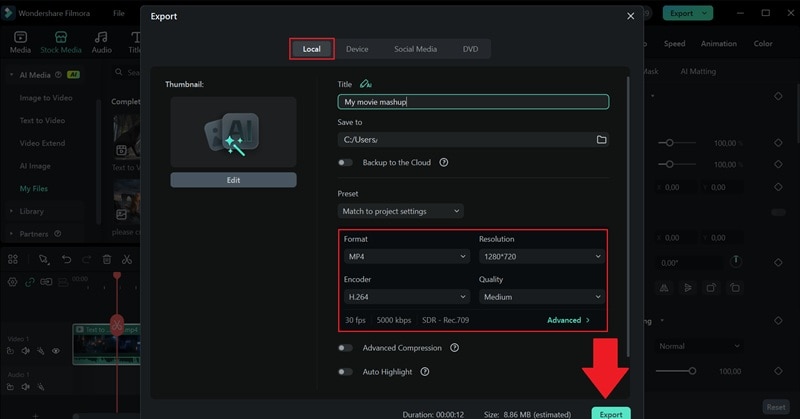
Task: Toggle keyframe diamond beside the Normal section header
Action: click(x=778, y=321)
